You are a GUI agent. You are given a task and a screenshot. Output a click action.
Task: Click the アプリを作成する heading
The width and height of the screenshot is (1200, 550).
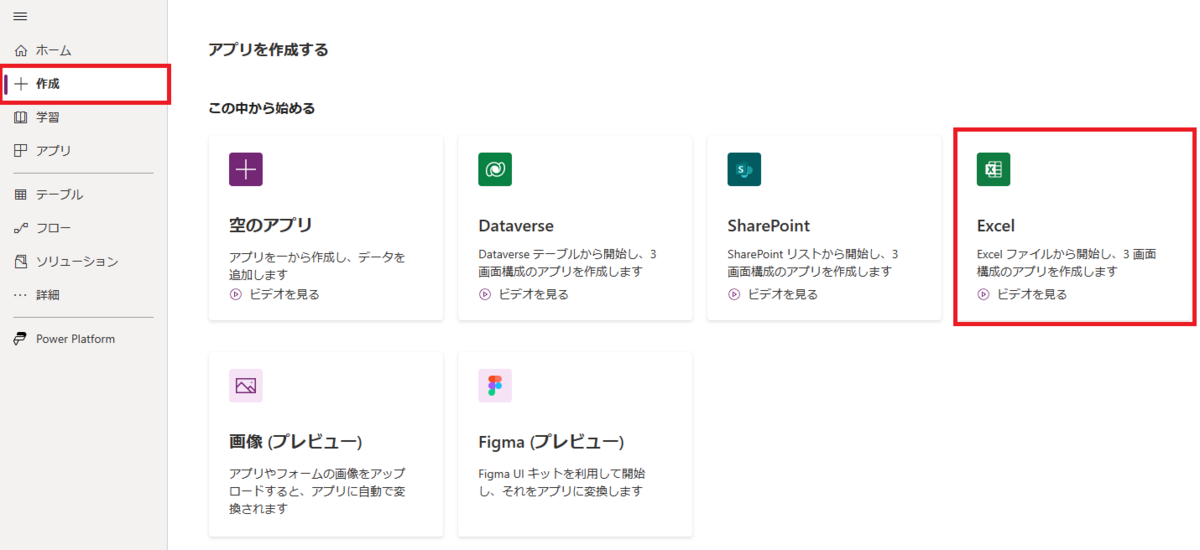point(268,49)
